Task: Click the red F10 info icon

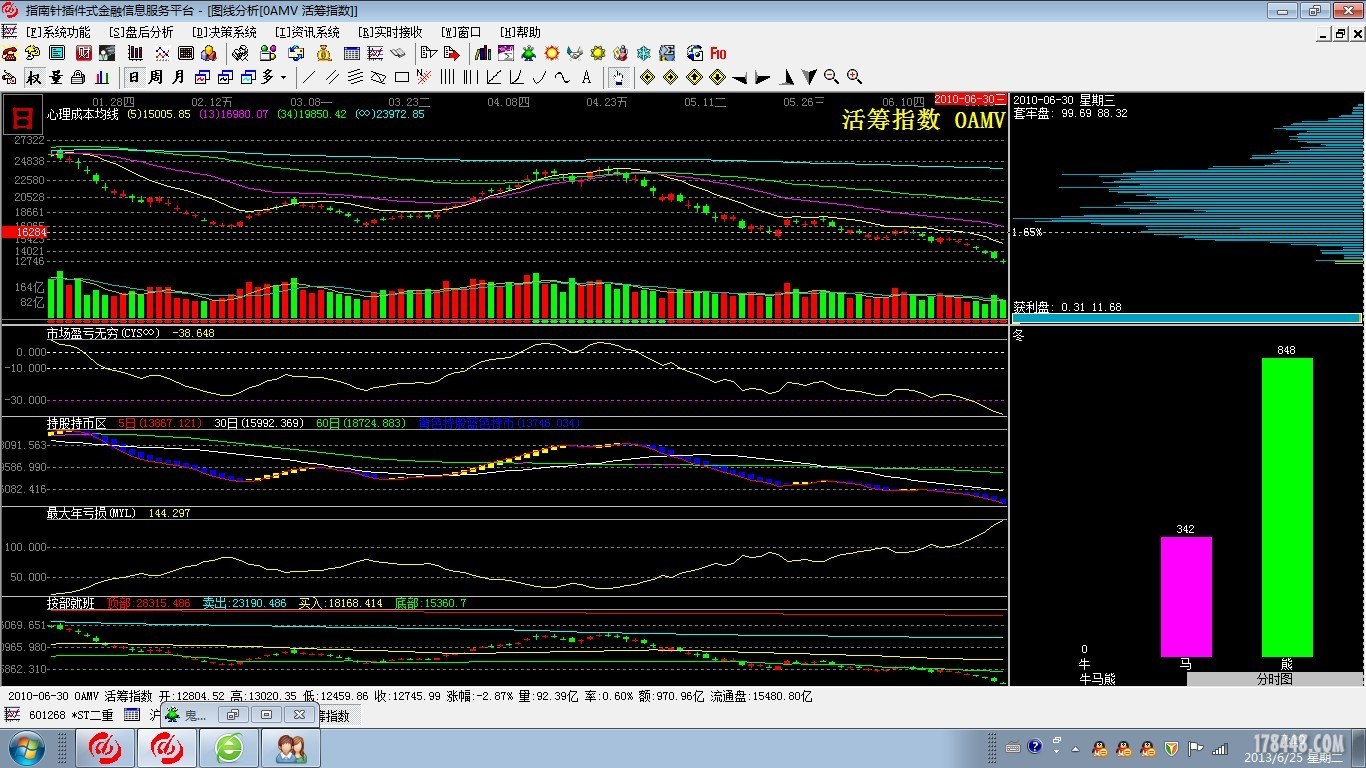Action: click(718, 53)
